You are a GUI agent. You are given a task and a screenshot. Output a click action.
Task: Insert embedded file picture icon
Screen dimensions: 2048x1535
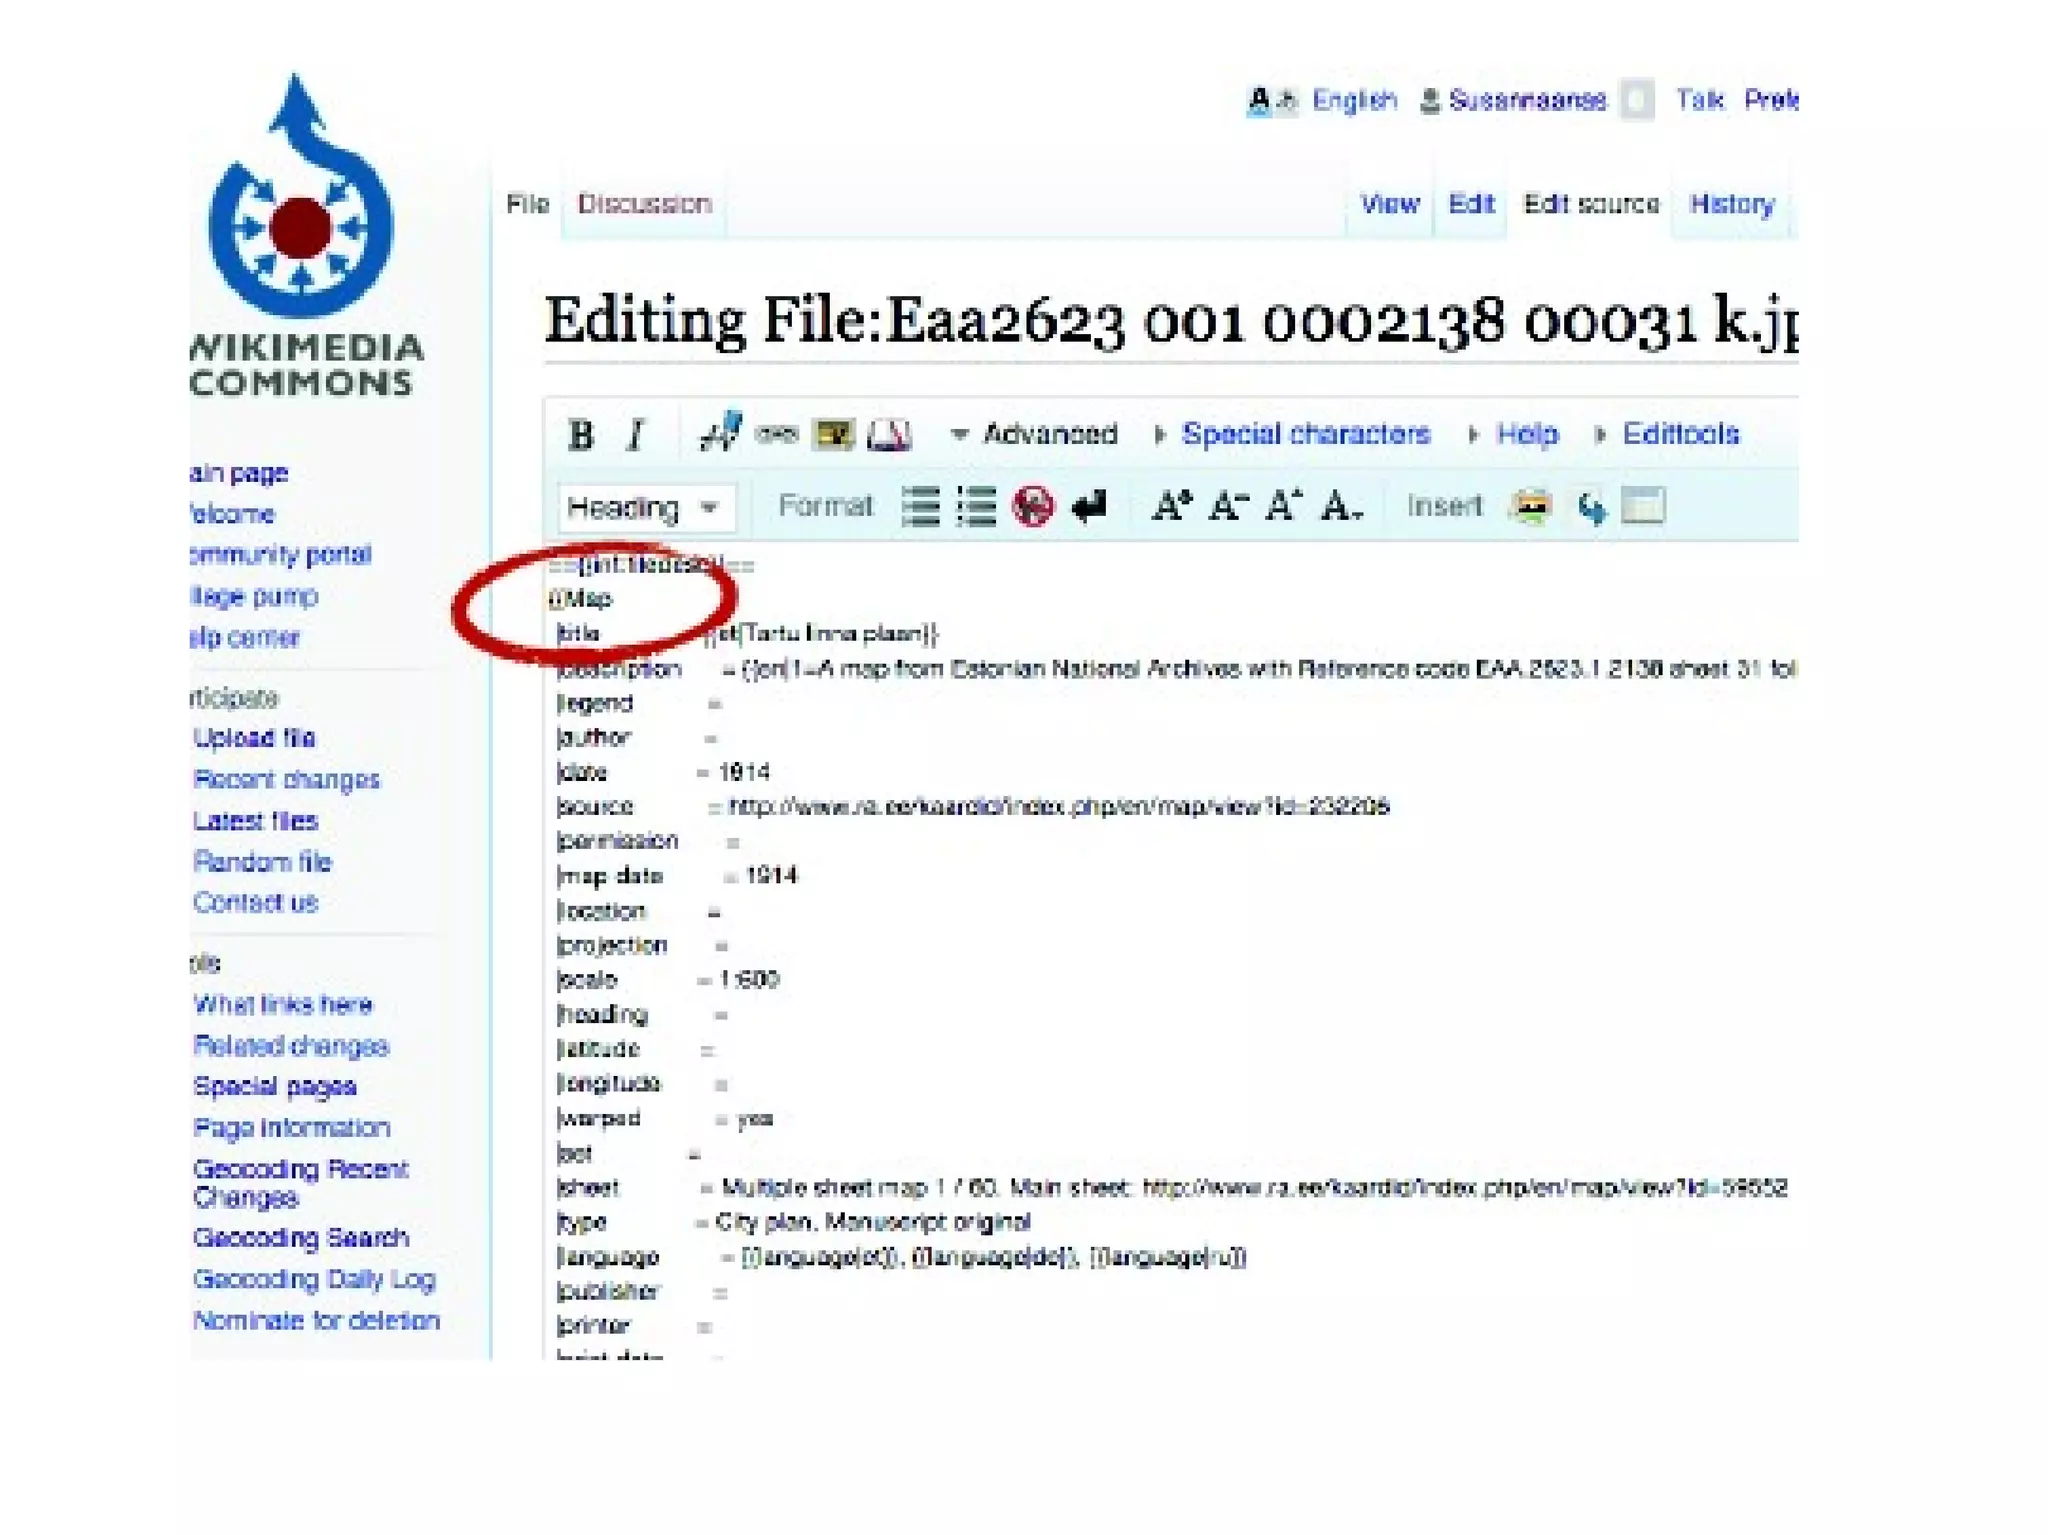pyautogui.click(x=834, y=434)
